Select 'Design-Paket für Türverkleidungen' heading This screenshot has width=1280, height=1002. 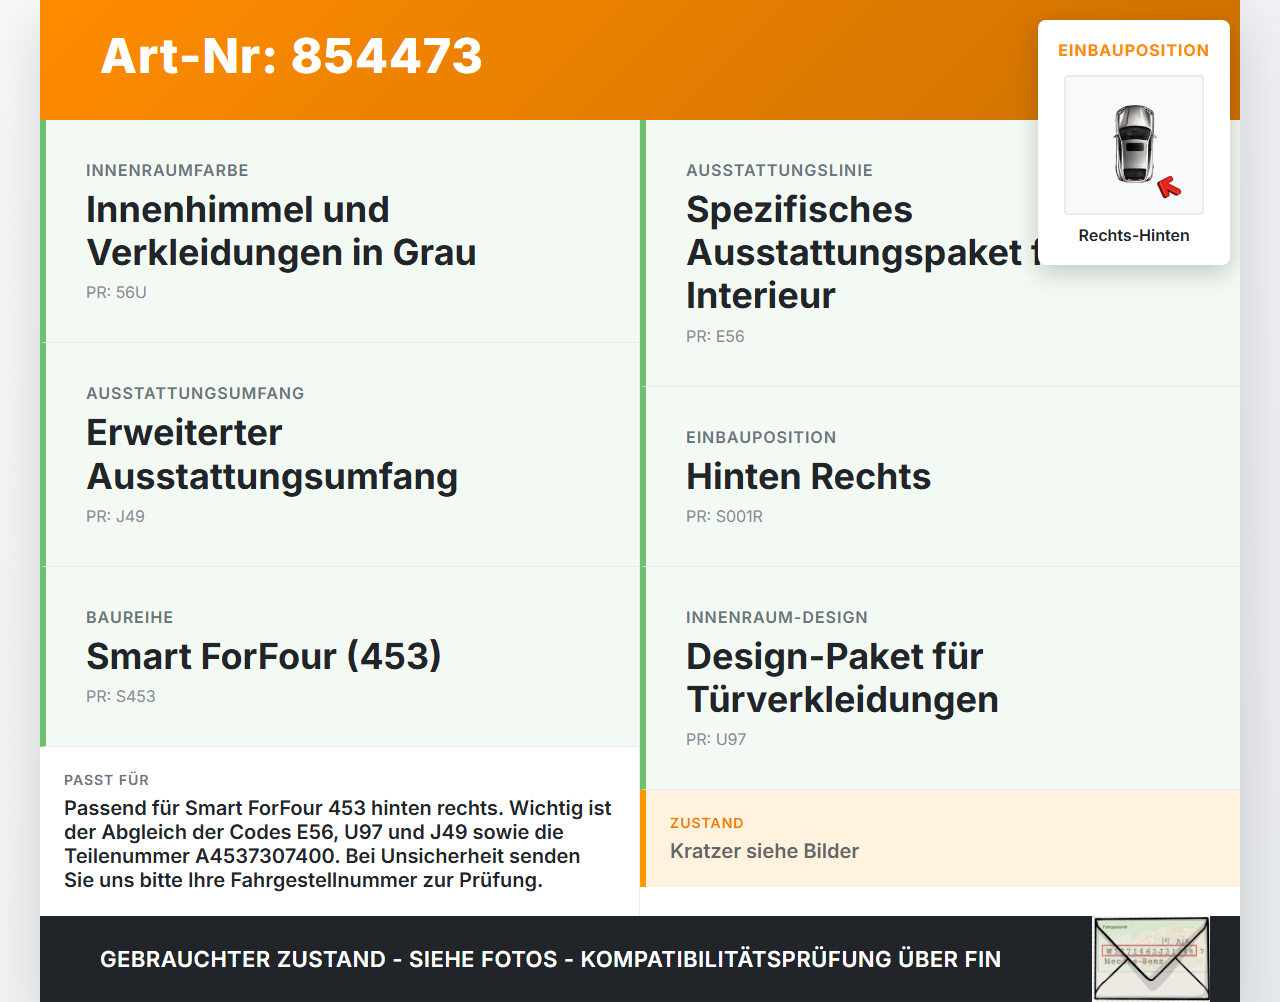pyautogui.click(x=842, y=678)
